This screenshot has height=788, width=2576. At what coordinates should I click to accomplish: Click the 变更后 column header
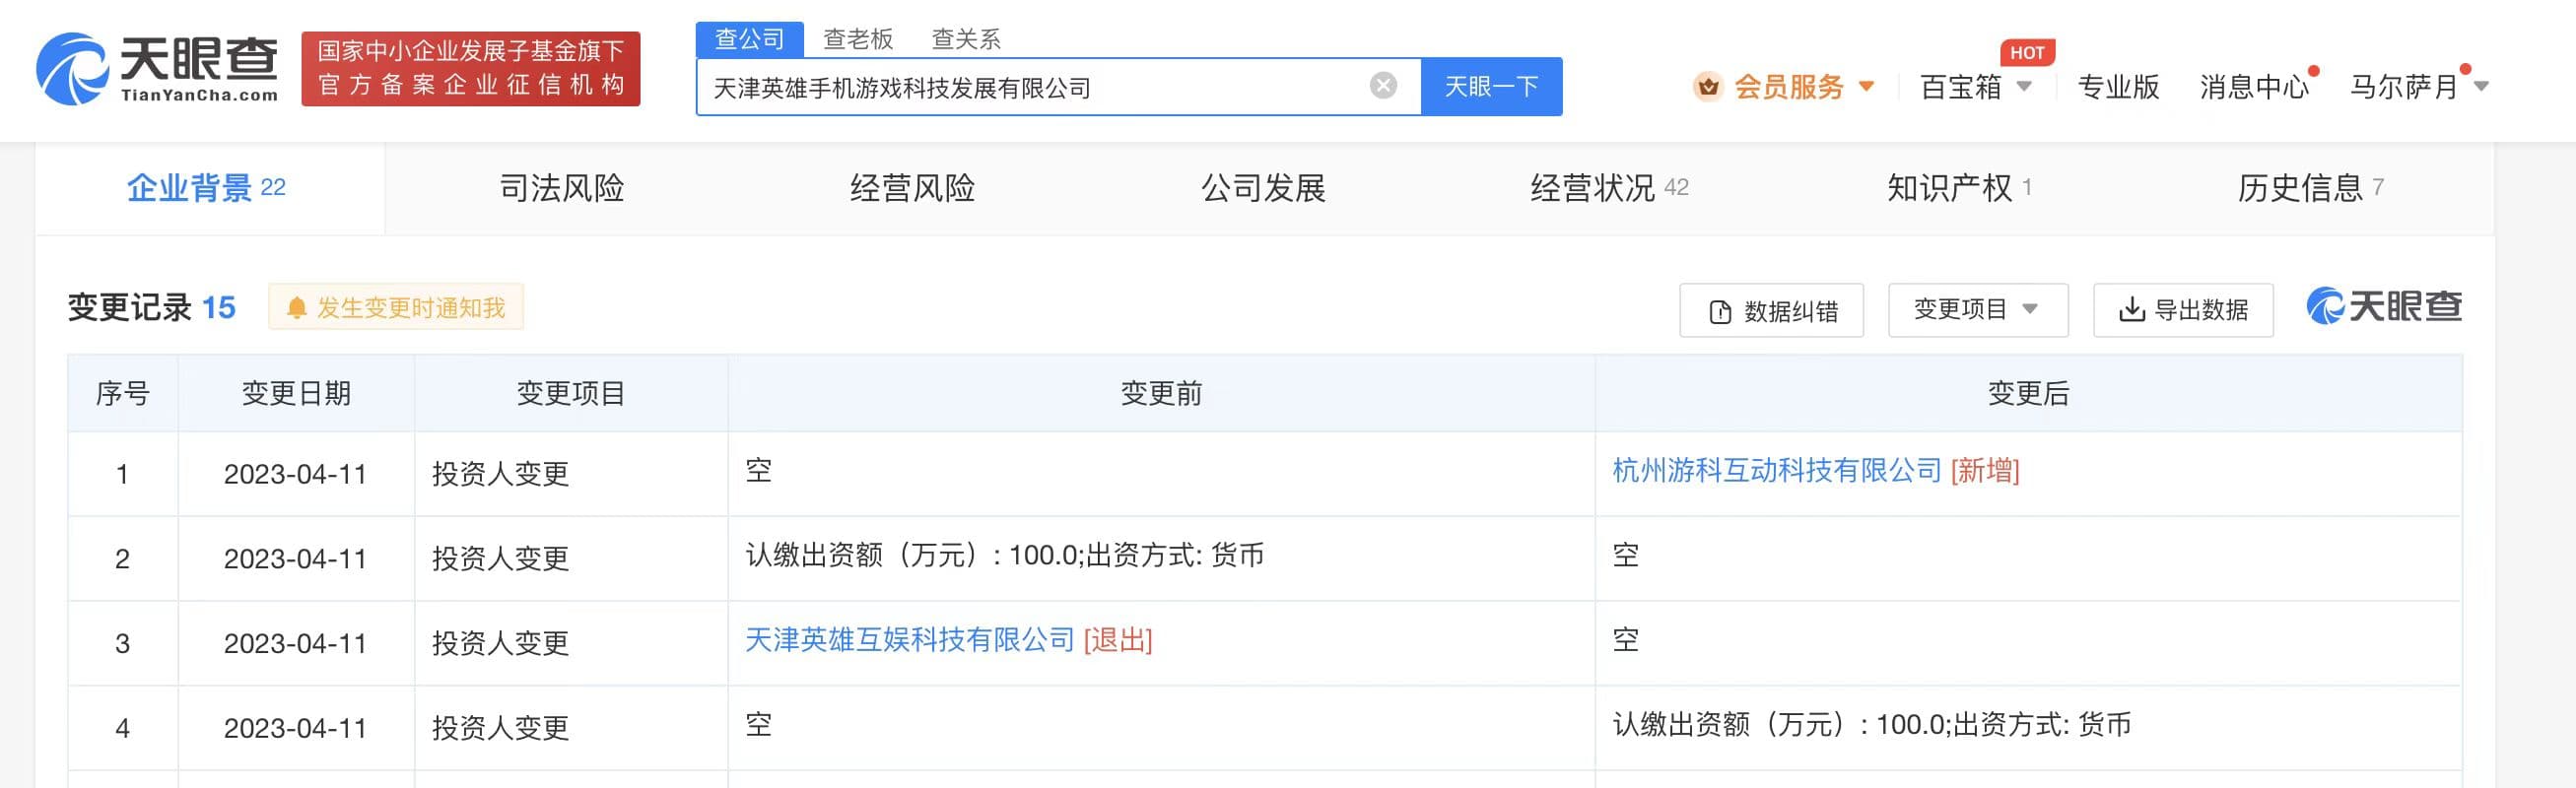2028,394
